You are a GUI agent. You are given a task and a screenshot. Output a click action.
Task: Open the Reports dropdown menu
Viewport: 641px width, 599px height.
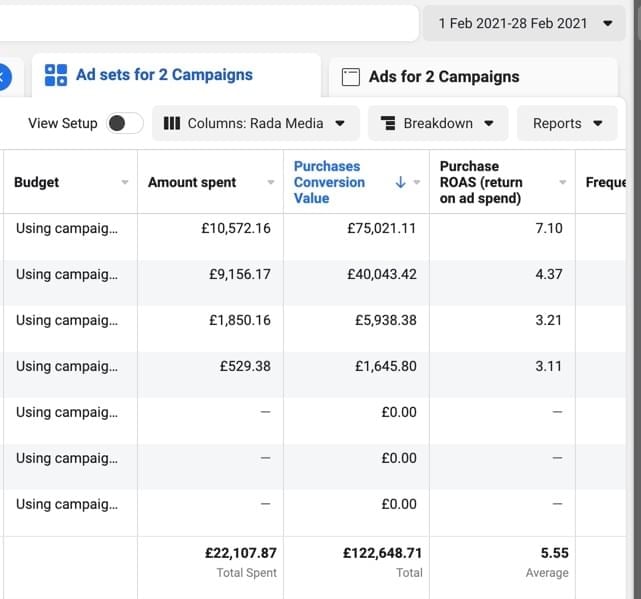click(x=568, y=123)
